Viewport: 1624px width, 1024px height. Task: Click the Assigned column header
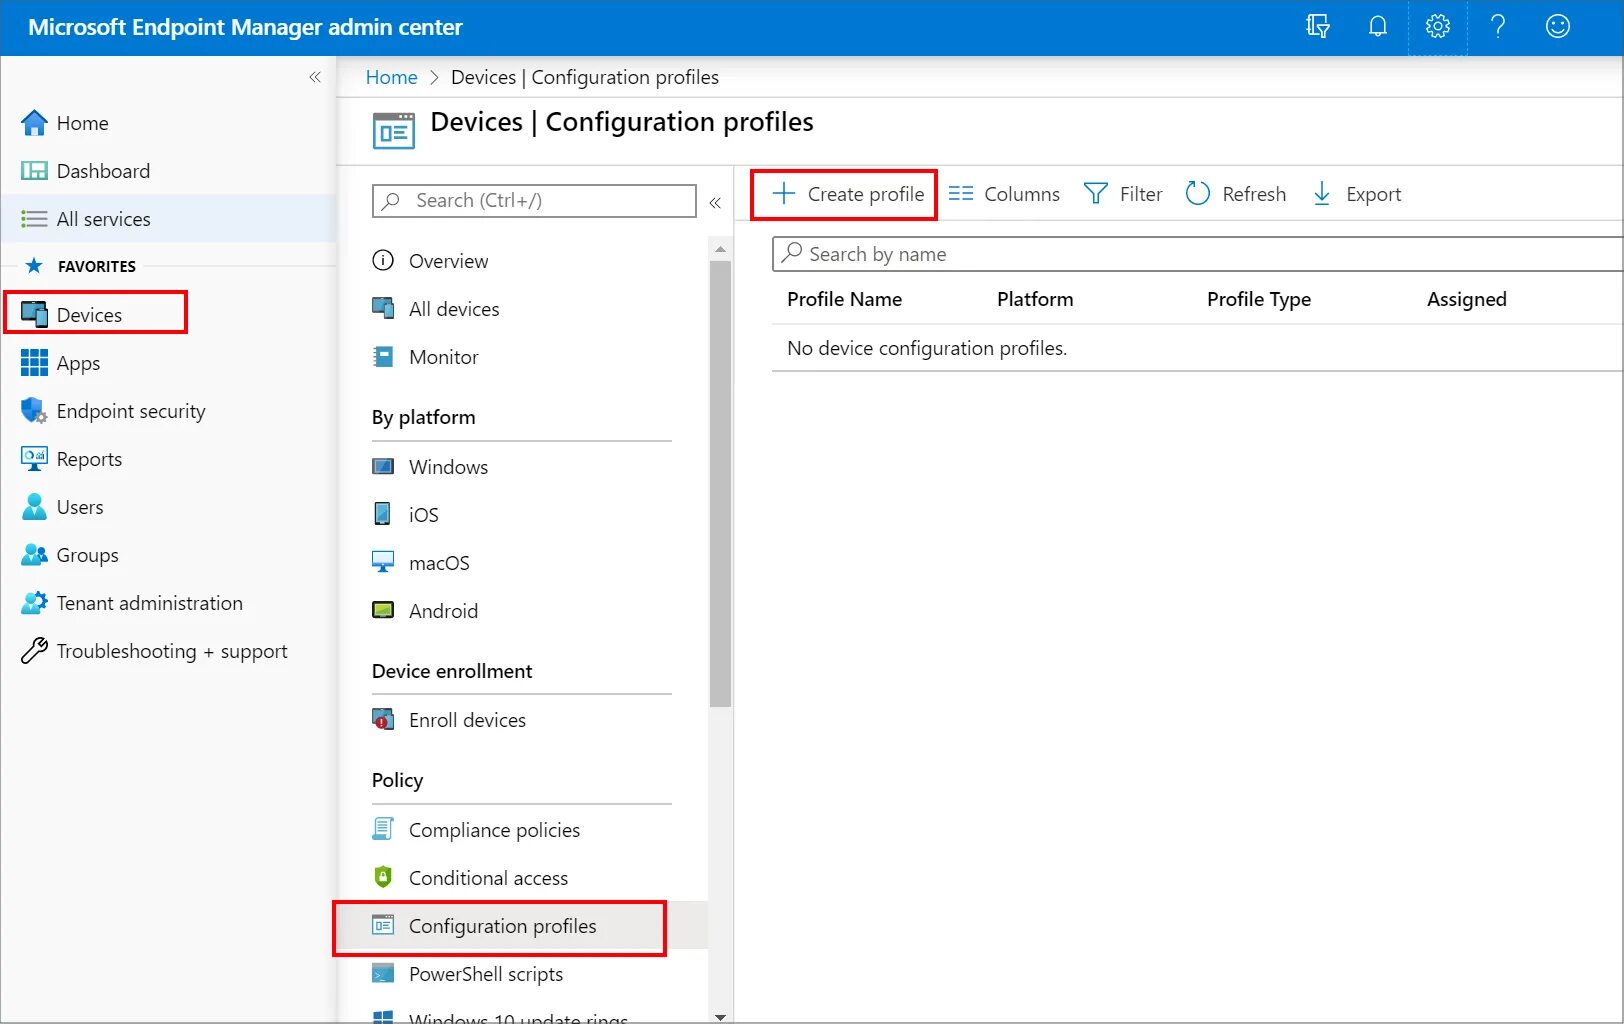coord(1466,299)
